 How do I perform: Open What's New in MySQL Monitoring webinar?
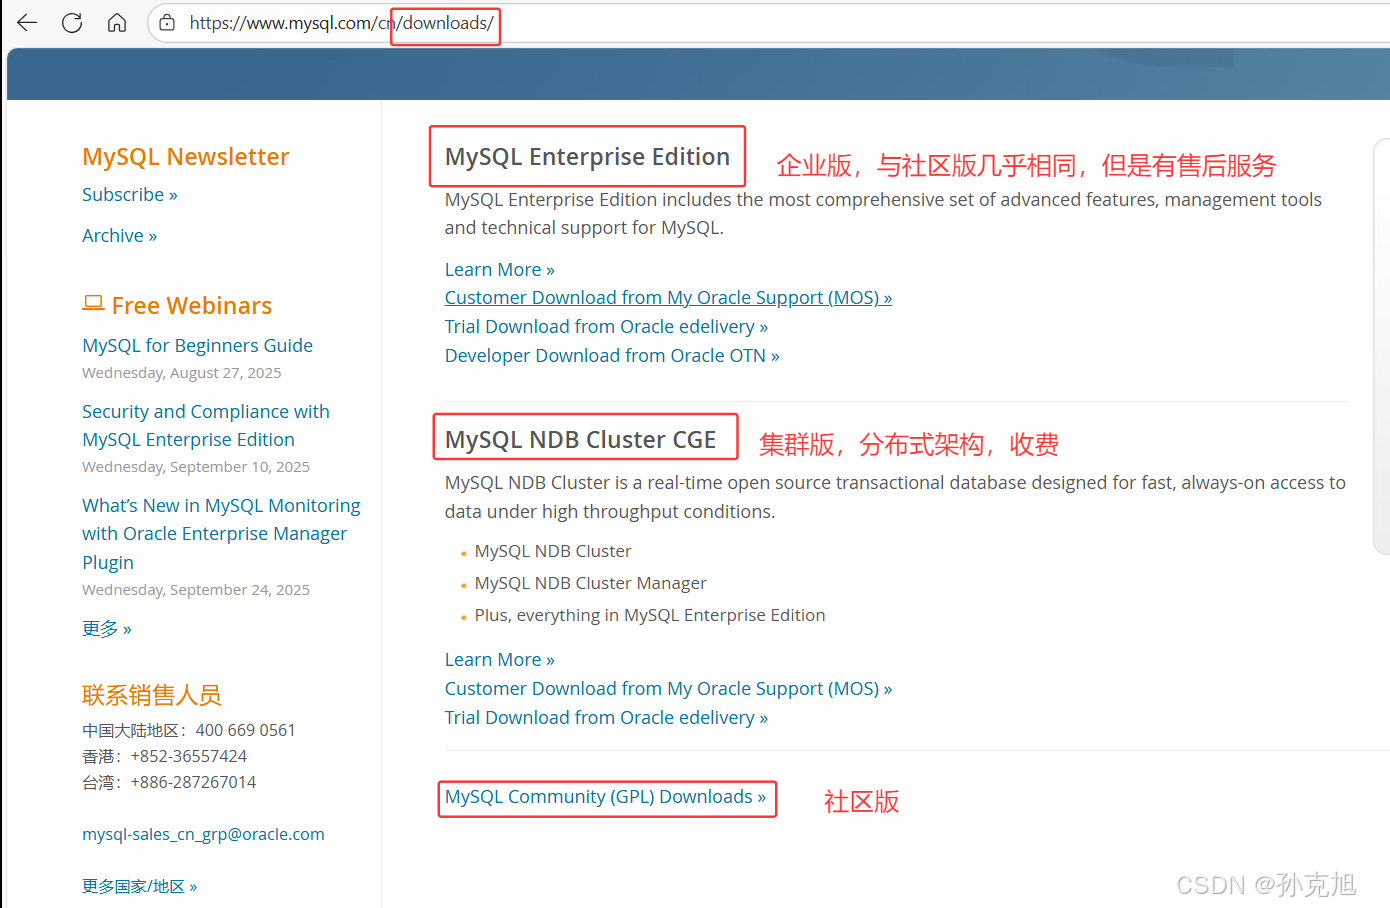click(x=221, y=534)
